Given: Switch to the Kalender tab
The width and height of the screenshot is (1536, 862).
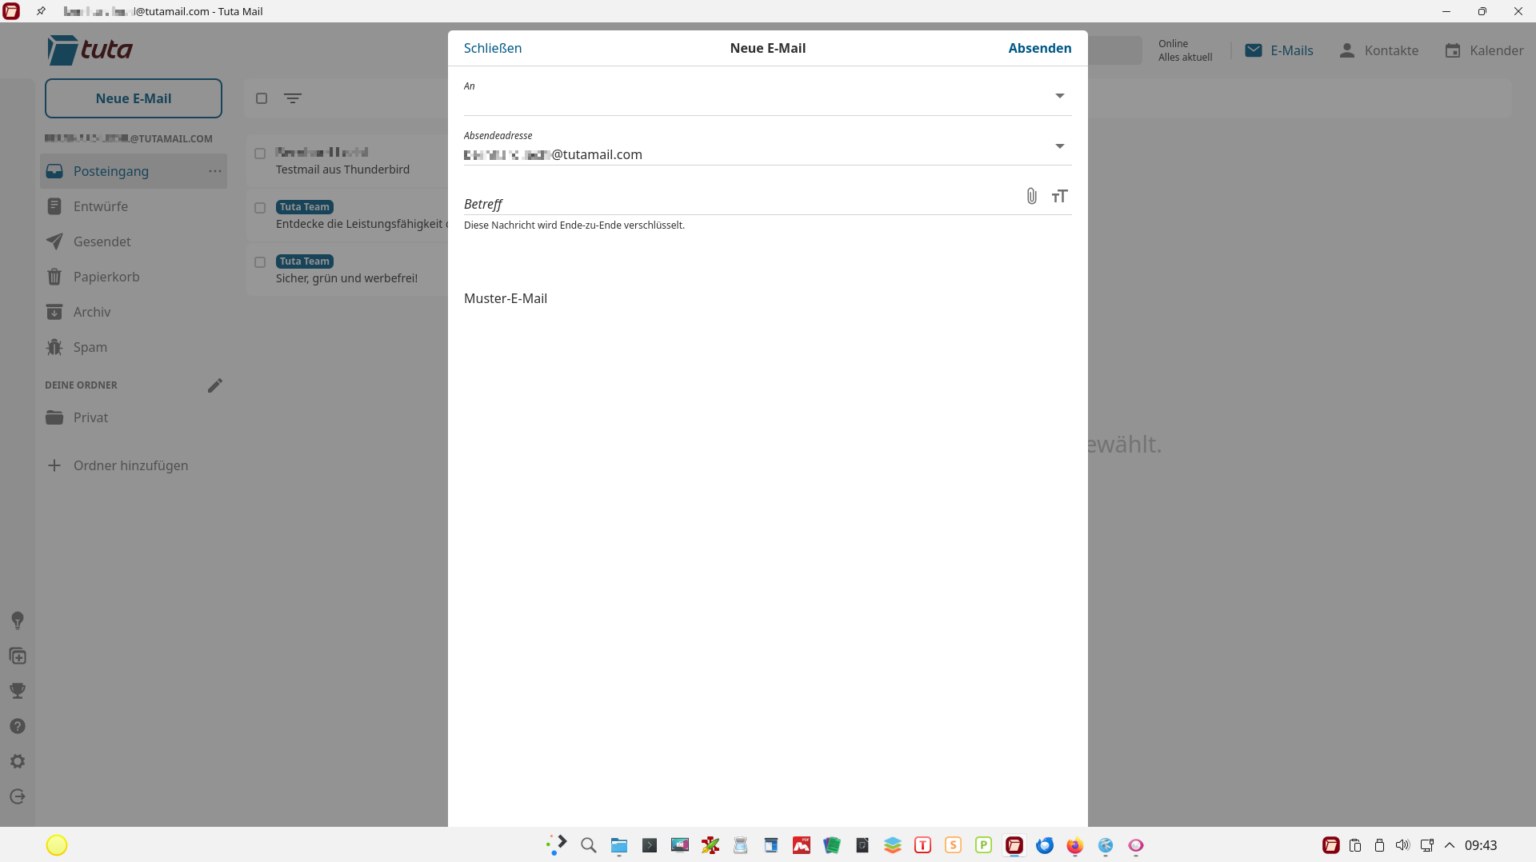Looking at the screenshot, I should [1484, 50].
